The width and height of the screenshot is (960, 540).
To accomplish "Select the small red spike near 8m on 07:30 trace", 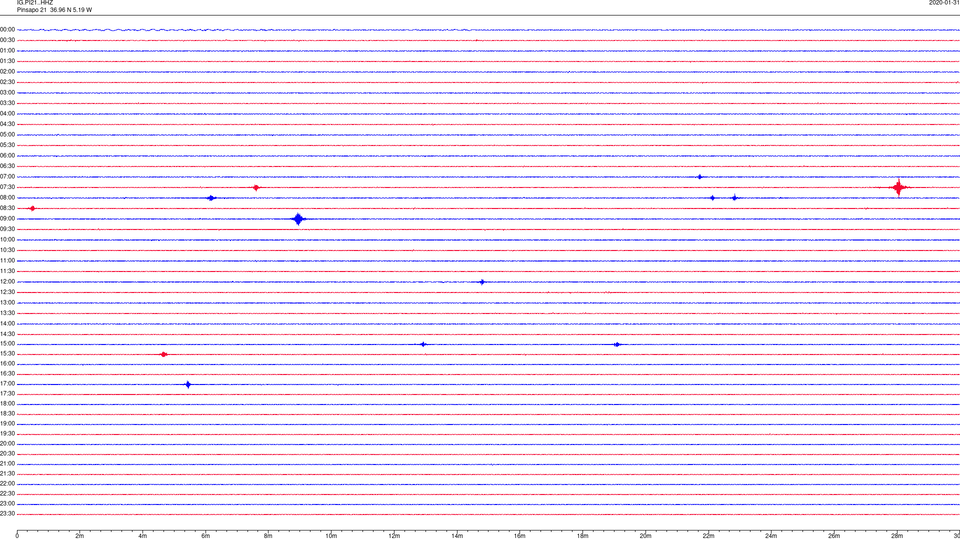I will (x=256, y=187).
